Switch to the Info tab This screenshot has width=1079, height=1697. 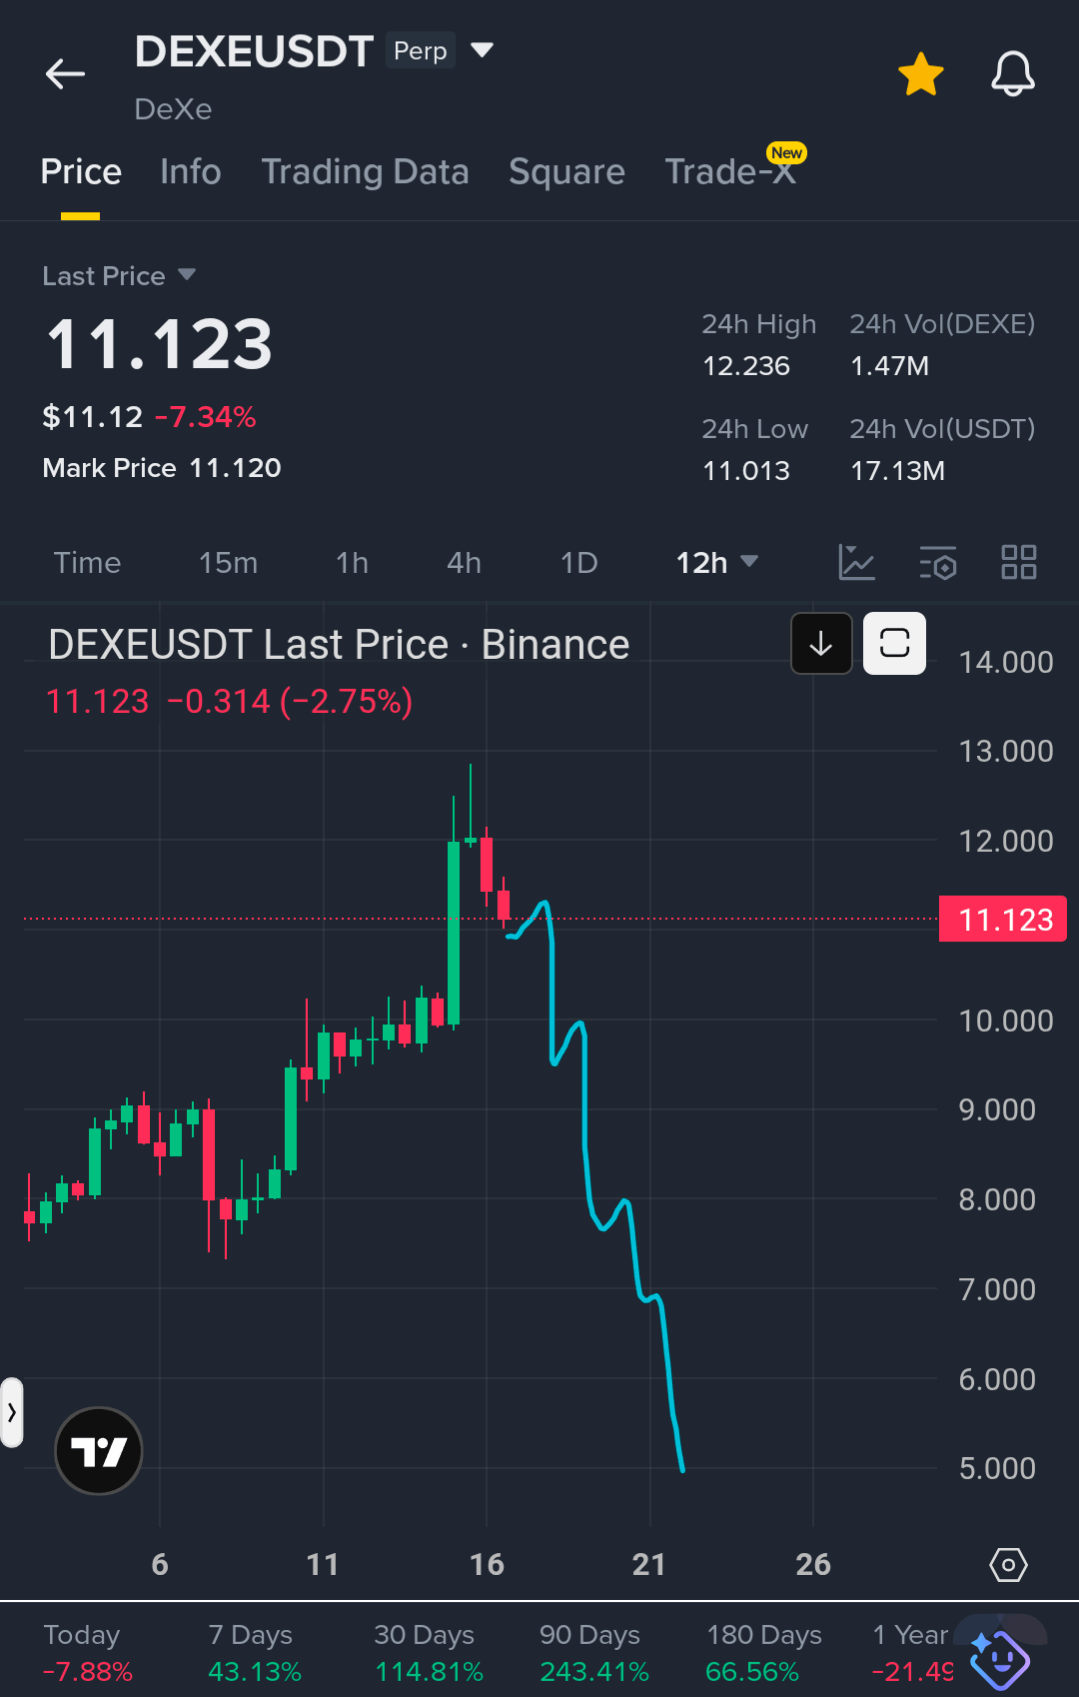coord(190,172)
